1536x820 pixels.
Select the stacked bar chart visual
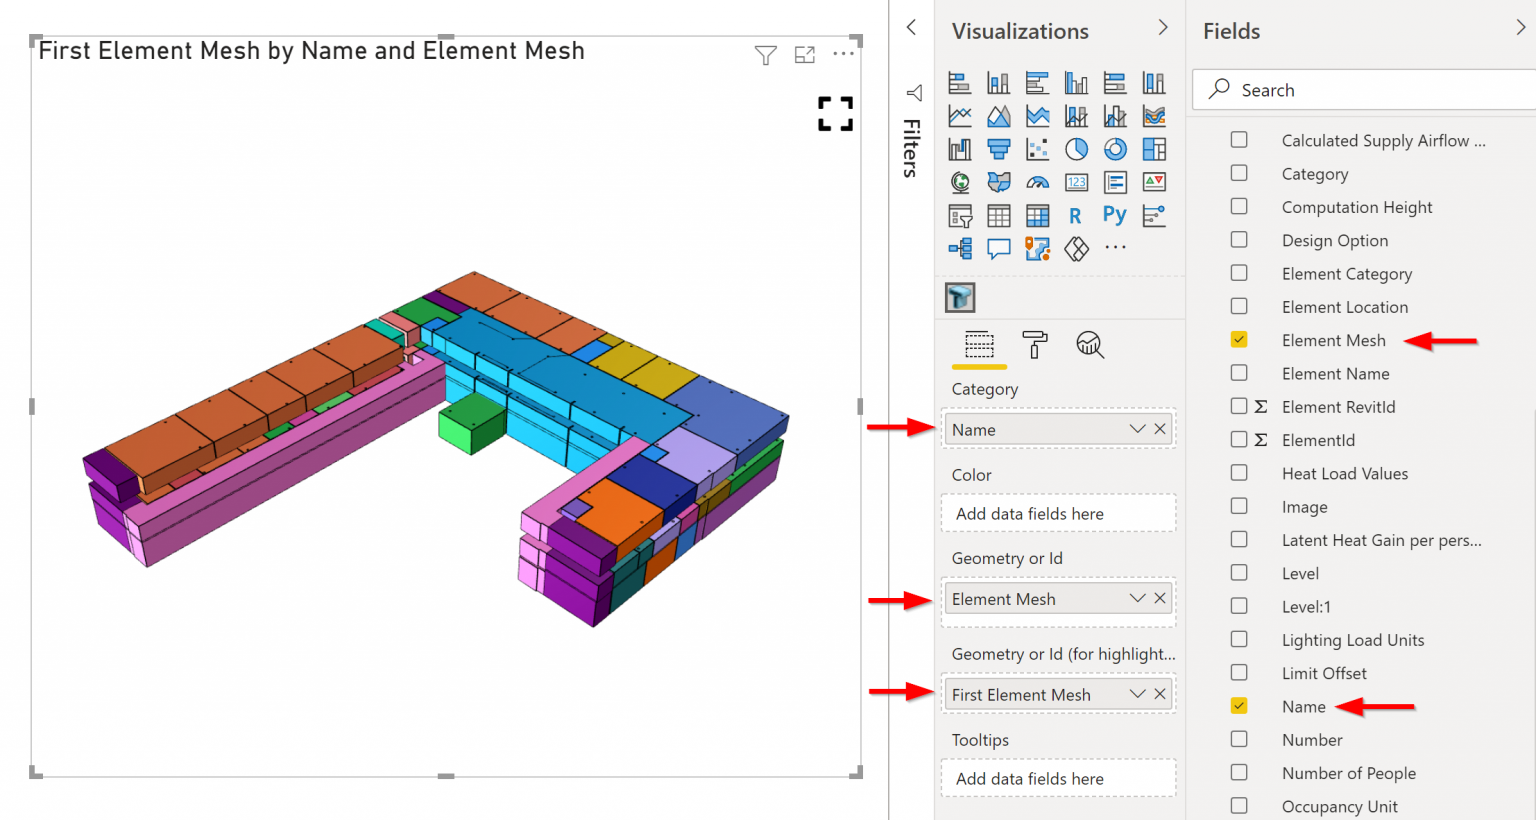coord(959,82)
